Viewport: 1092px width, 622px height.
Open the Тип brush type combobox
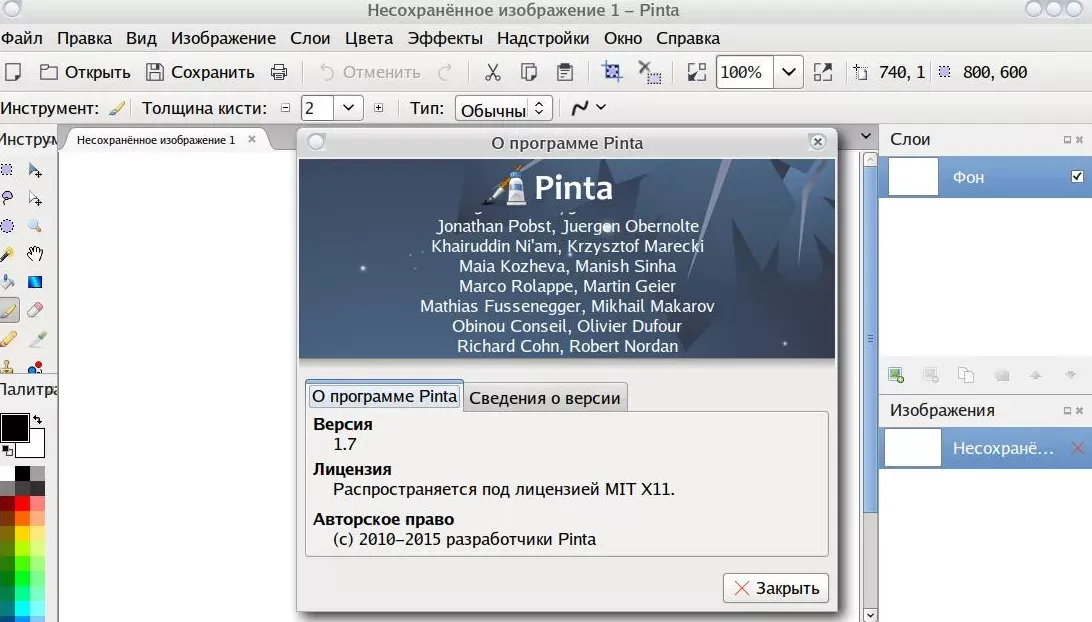[x=504, y=109]
